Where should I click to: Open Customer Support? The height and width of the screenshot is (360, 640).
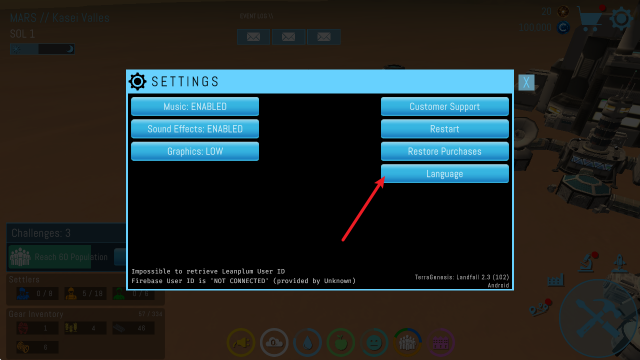pos(444,107)
